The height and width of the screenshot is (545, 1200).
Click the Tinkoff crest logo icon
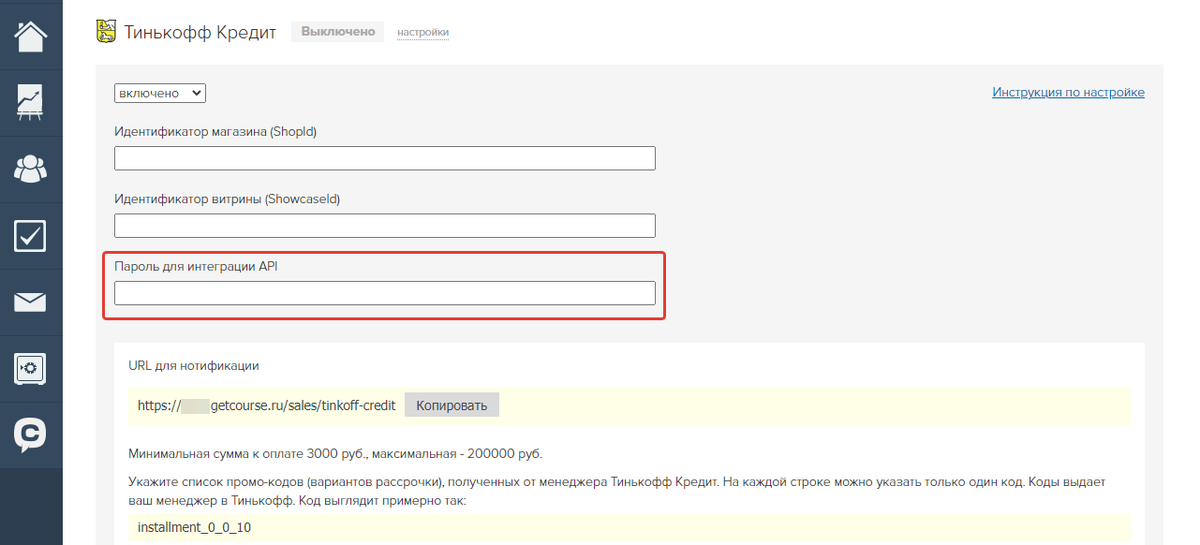click(104, 32)
